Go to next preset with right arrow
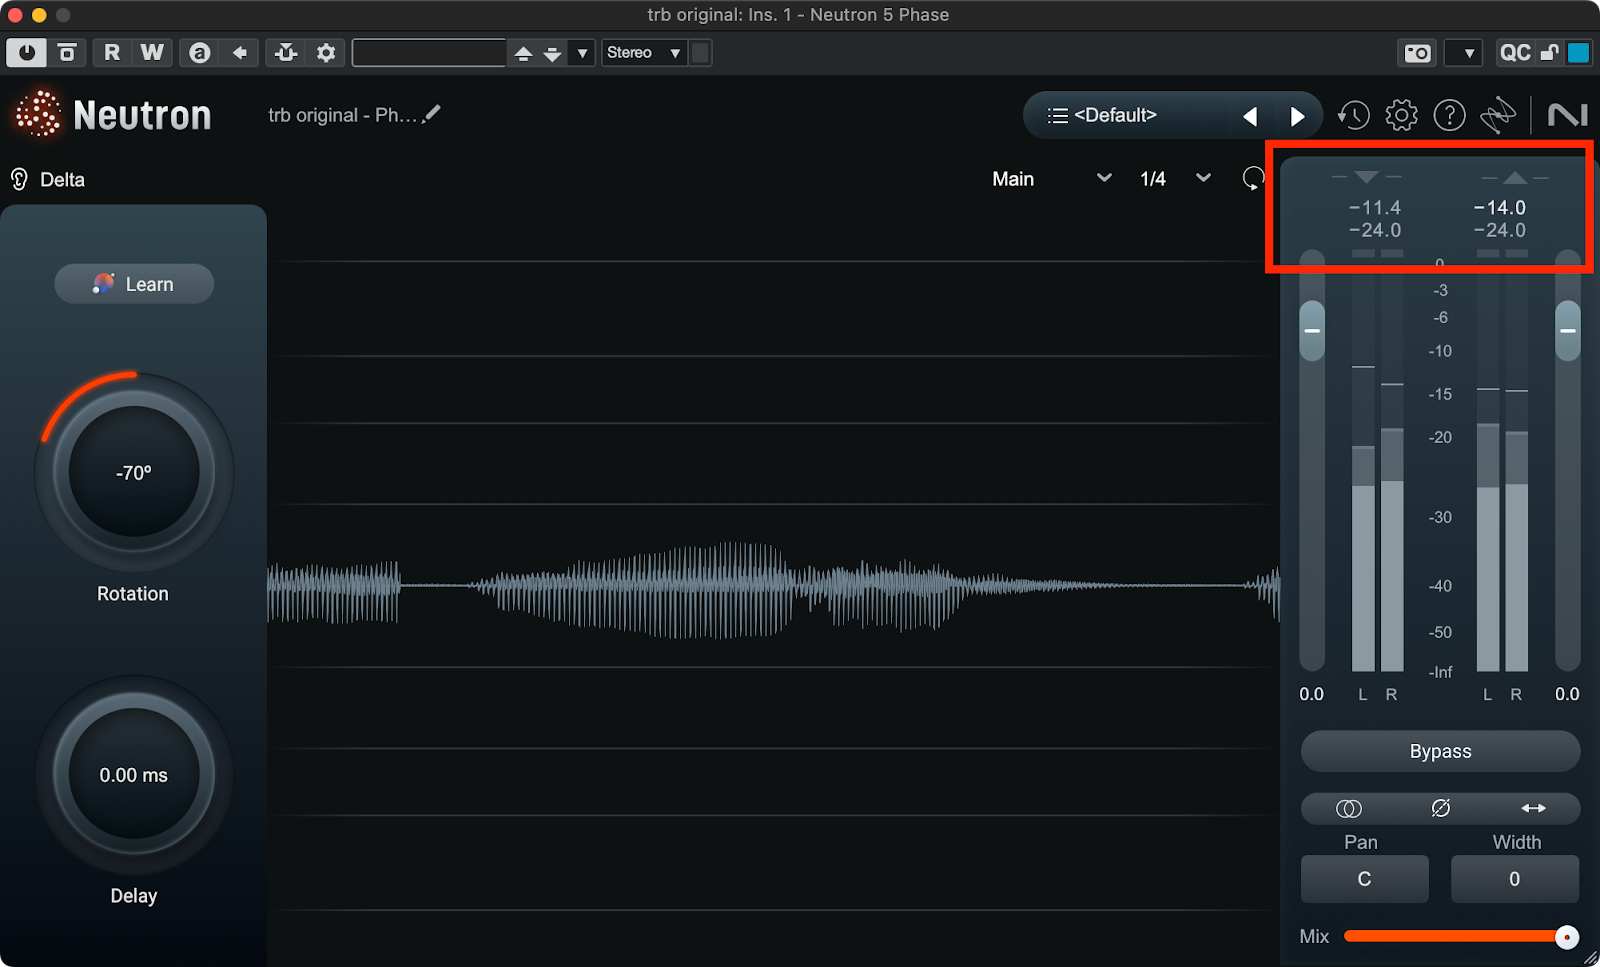This screenshot has width=1600, height=967. (x=1297, y=117)
